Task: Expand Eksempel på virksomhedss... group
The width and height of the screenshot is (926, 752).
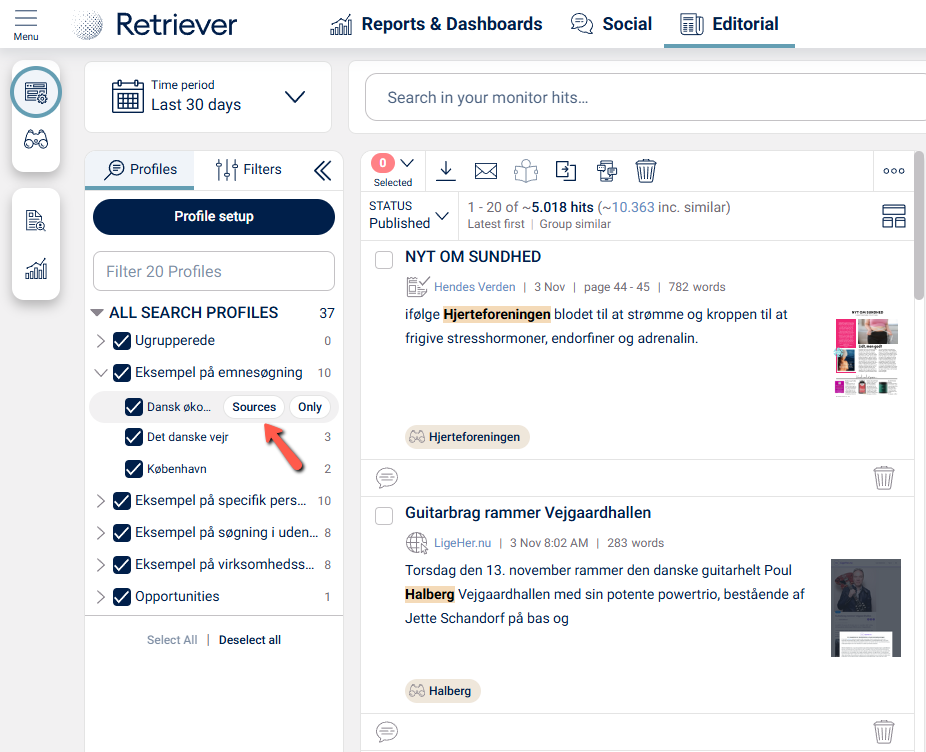Action: tap(100, 565)
